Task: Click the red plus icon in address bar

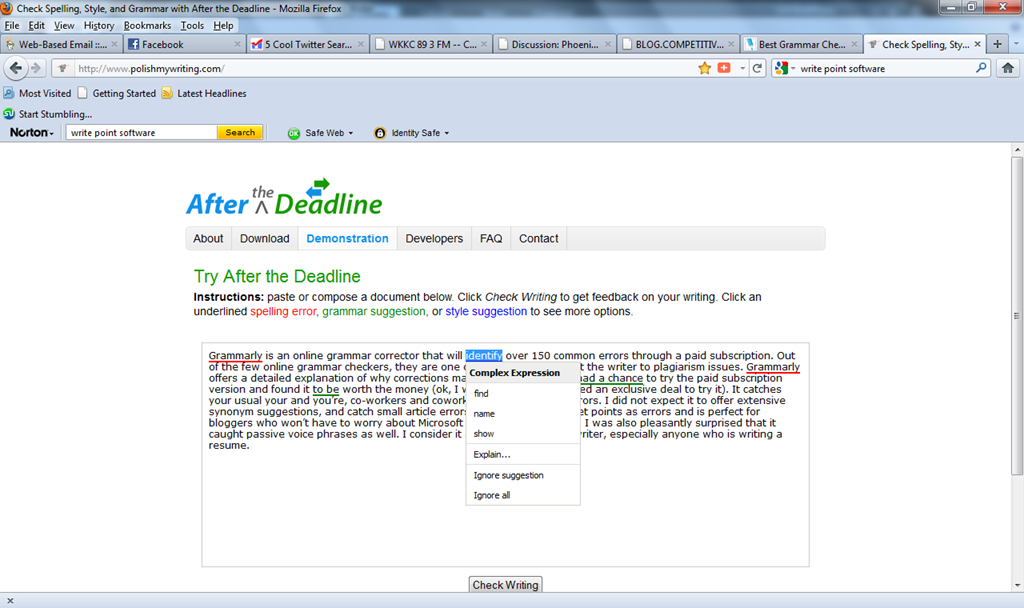Action: pos(724,67)
